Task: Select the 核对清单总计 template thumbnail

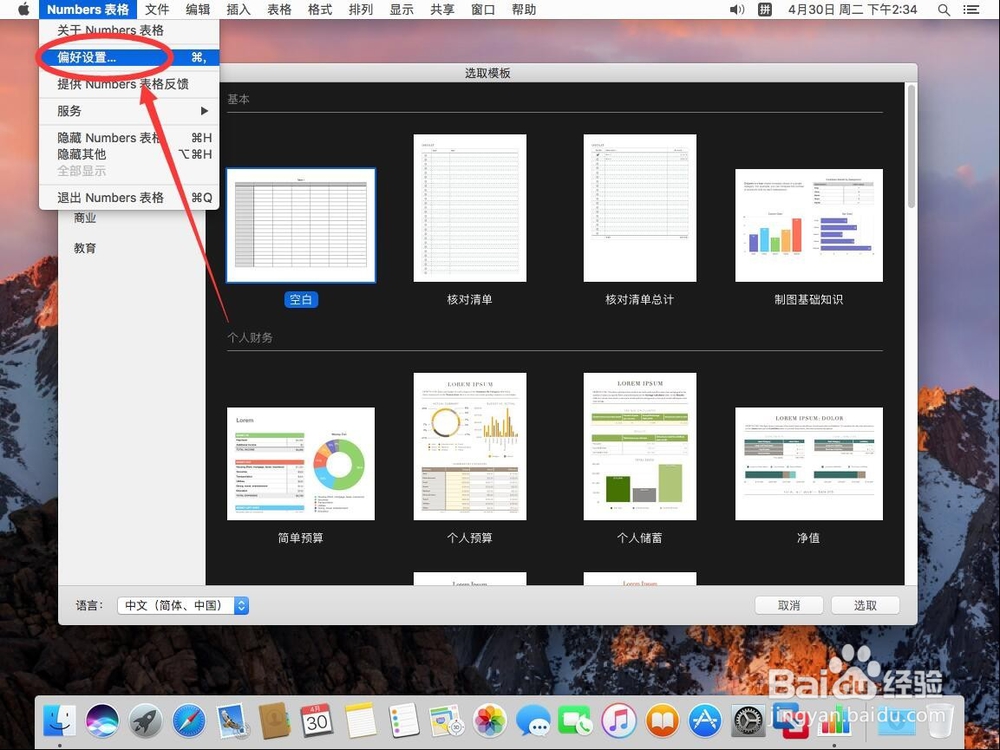Action: pos(640,208)
